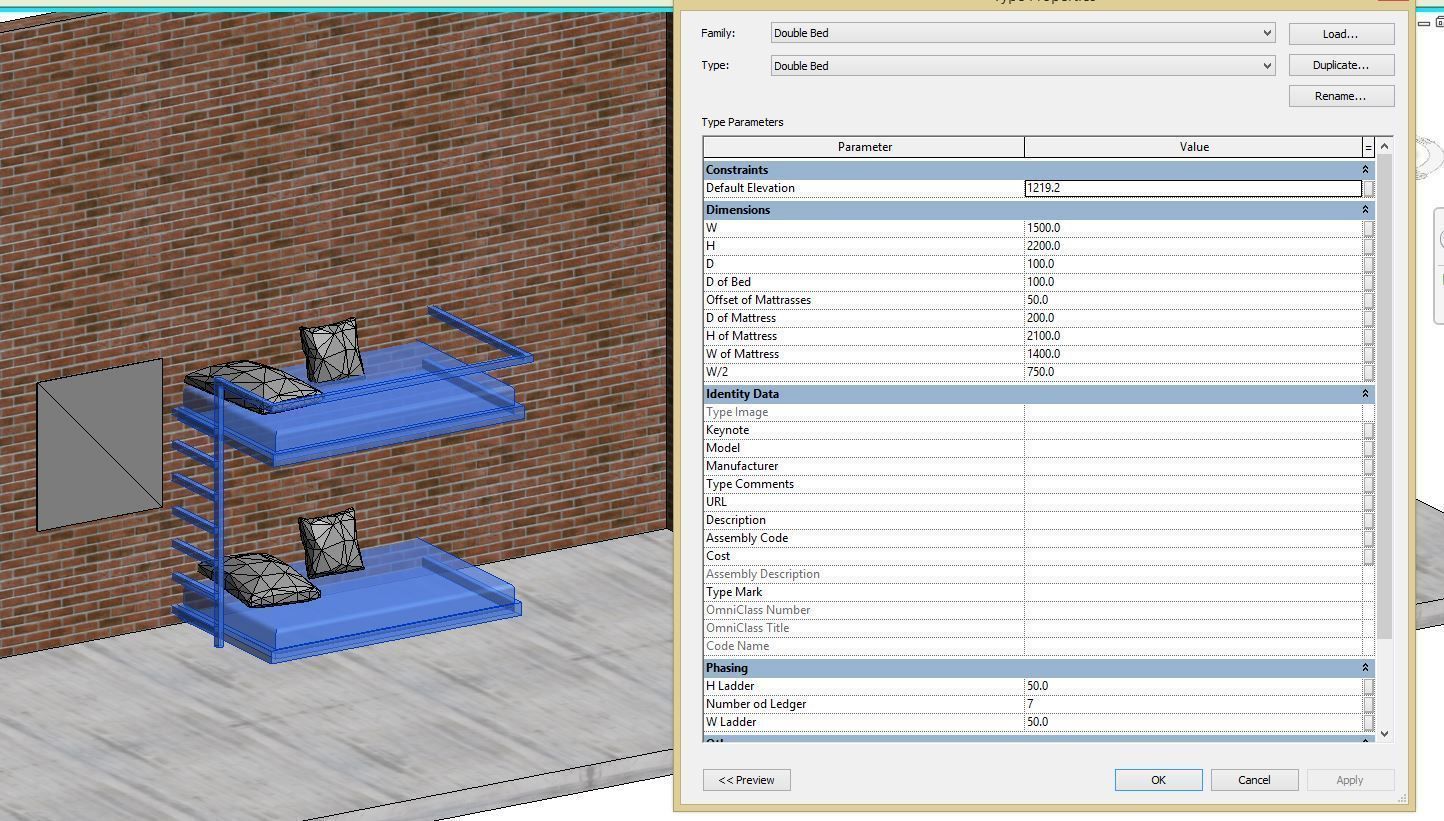Image resolution: width=1444 pixels, height=821 pixels.
Task: Click the Preview button to show preview pane
Action: click(x=746, y=779)
